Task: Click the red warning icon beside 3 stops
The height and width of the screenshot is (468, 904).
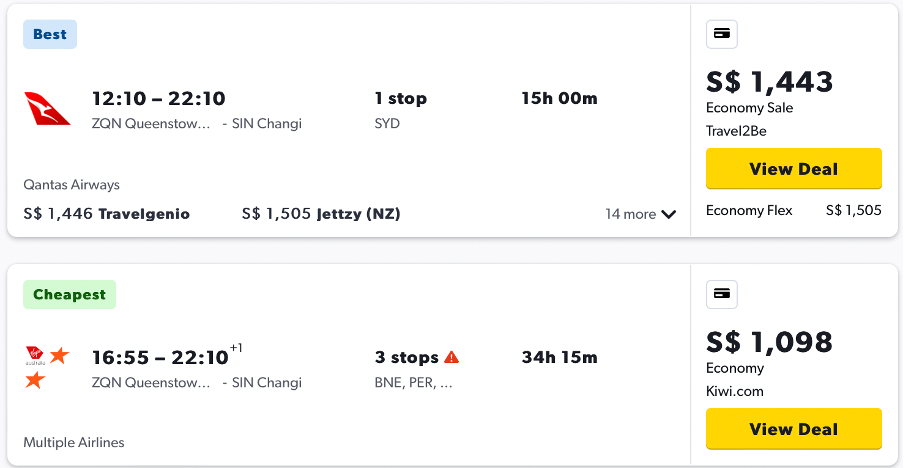Action: (x=452, y=357)
